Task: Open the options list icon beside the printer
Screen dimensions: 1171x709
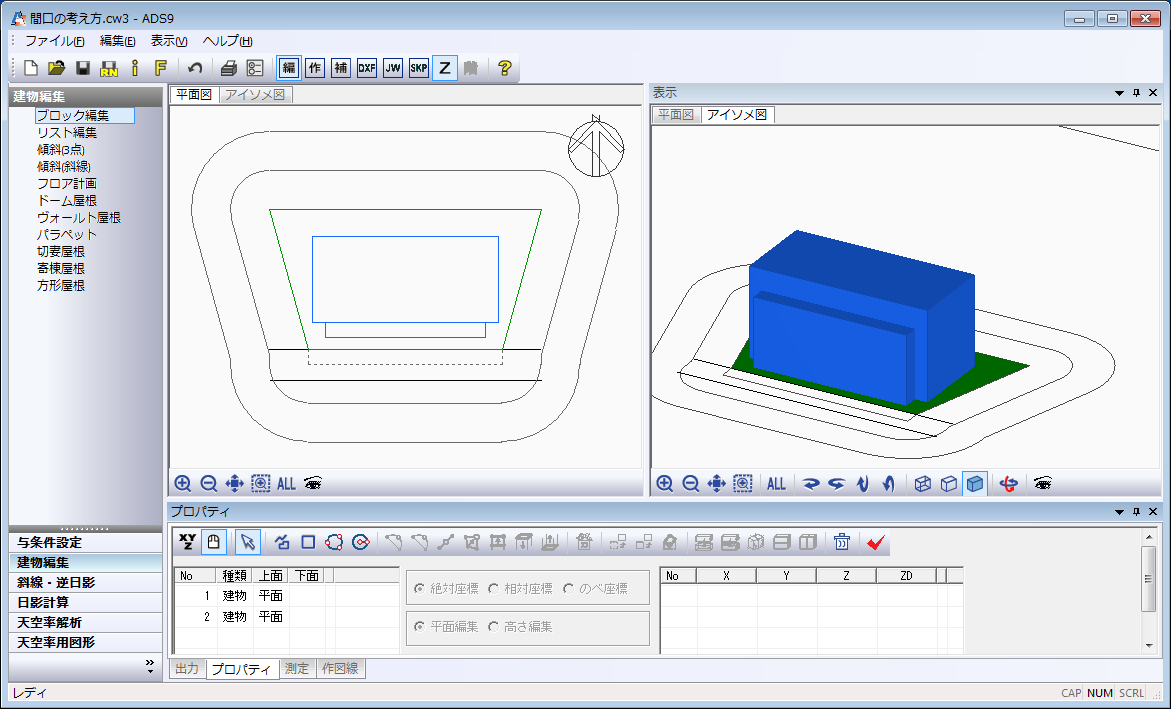Action: [x=255, y=68]
